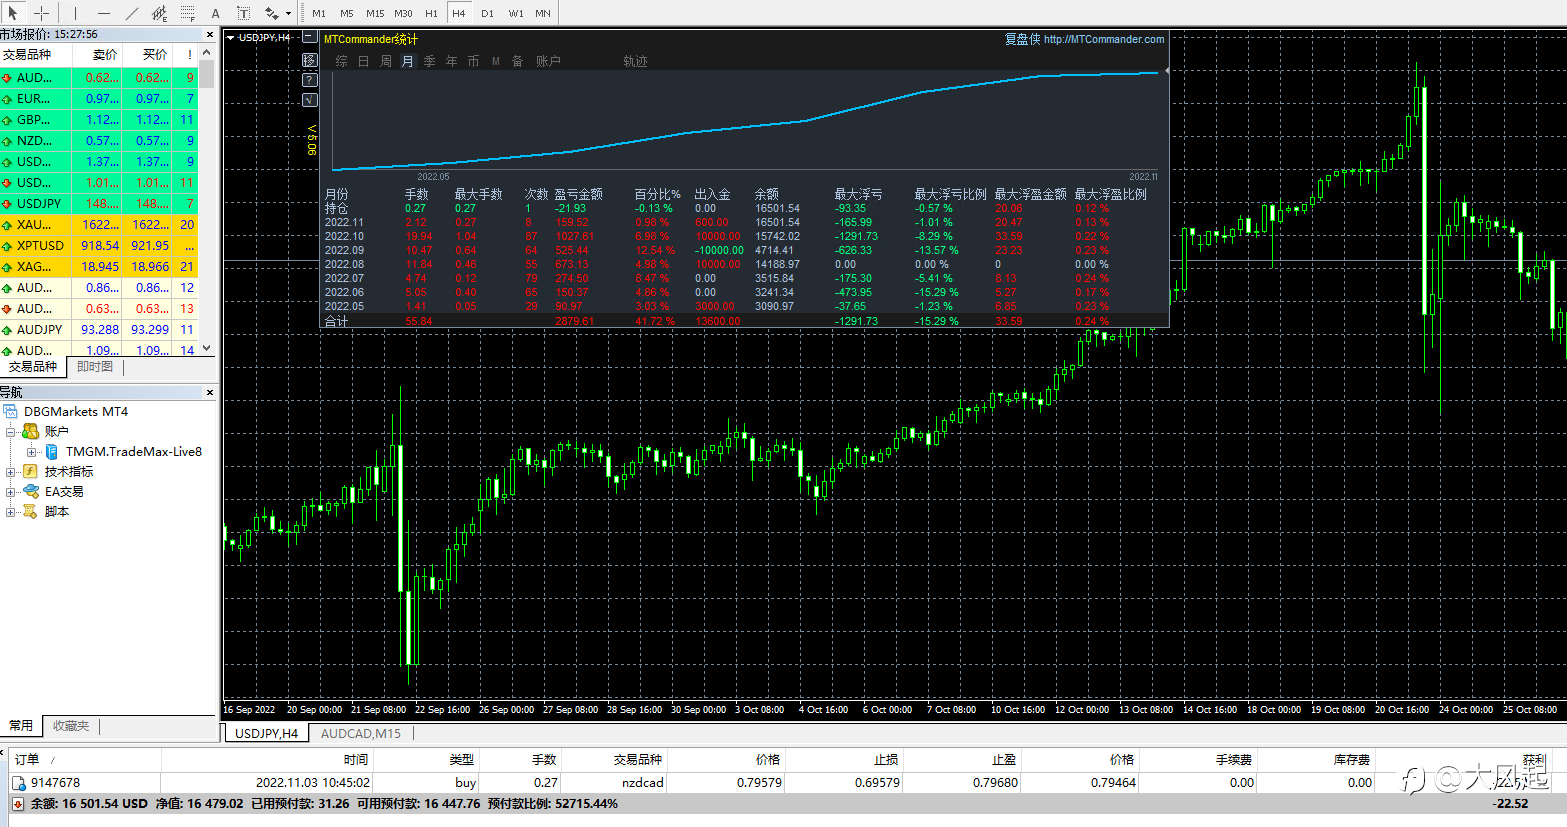Image resolution: width=1567 pixels, height=827 pixels.
Task: Switch chart to MN timeframe
Action: (543, 13)
